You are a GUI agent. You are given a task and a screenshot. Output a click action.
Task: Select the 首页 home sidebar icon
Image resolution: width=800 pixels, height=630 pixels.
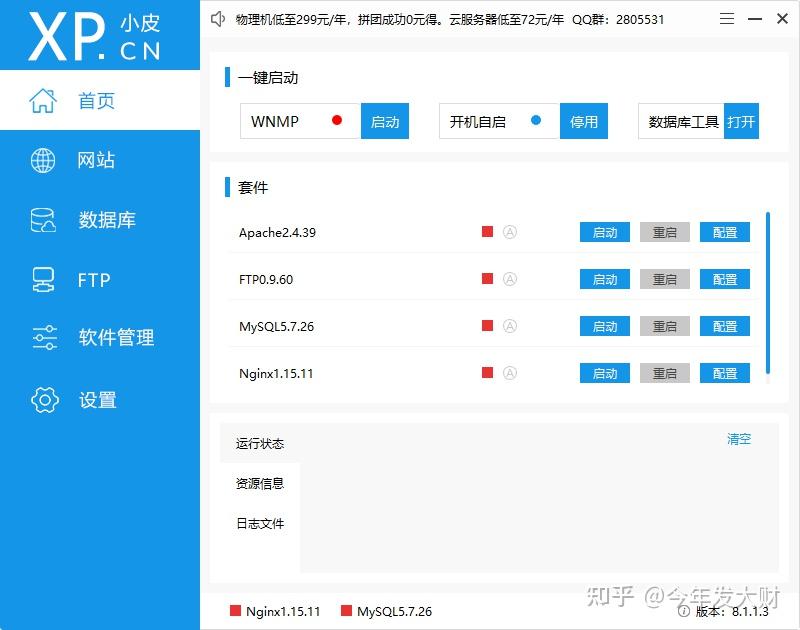point(43,100)
